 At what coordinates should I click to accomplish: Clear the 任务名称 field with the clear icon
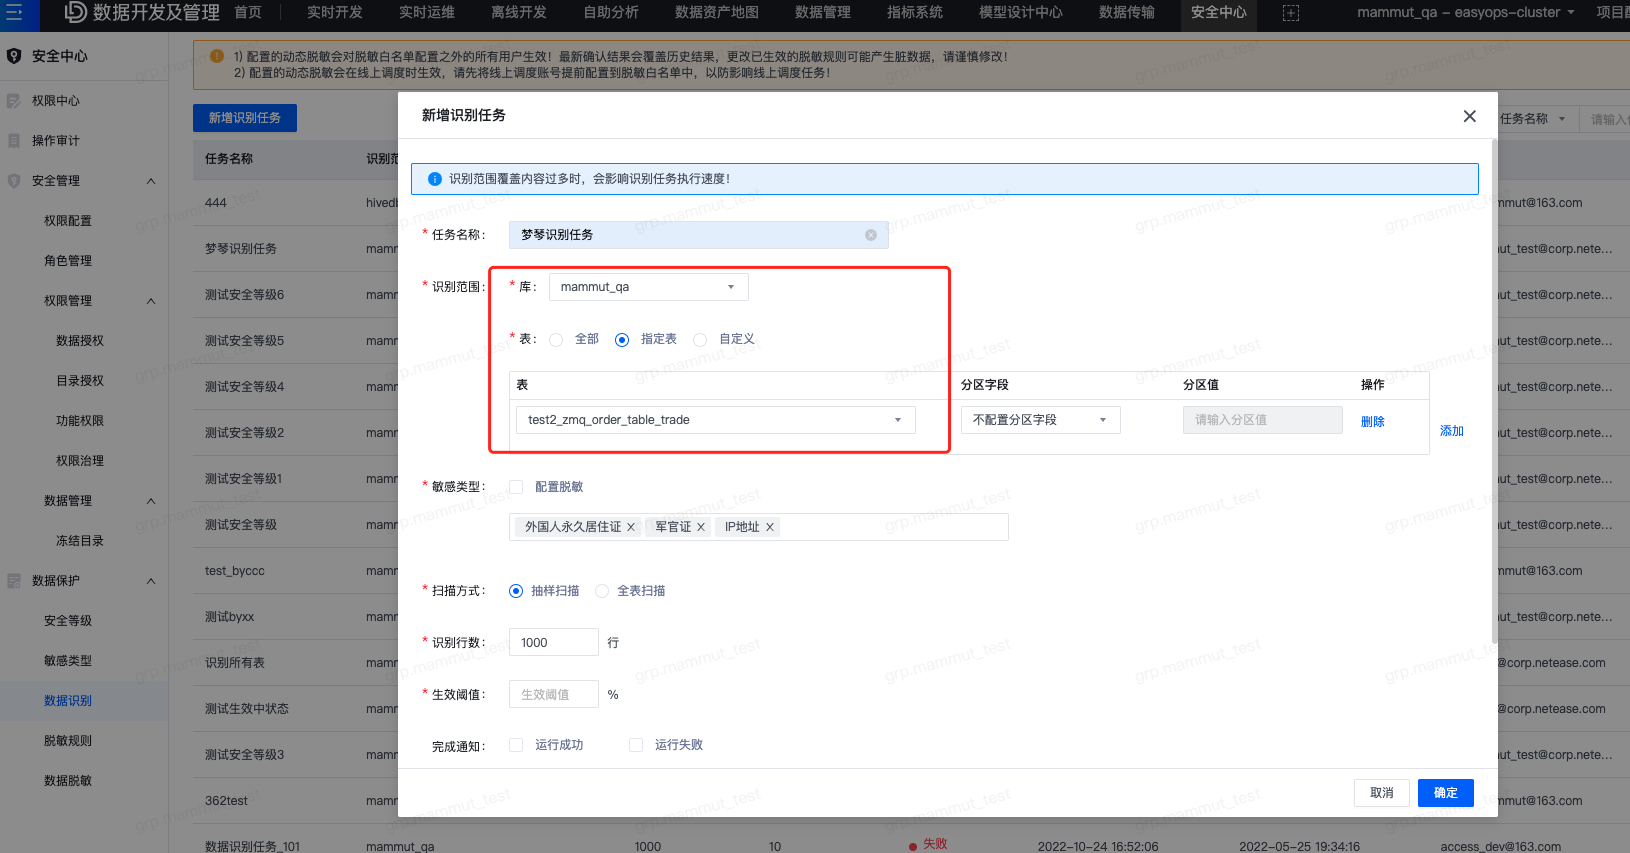871,235
